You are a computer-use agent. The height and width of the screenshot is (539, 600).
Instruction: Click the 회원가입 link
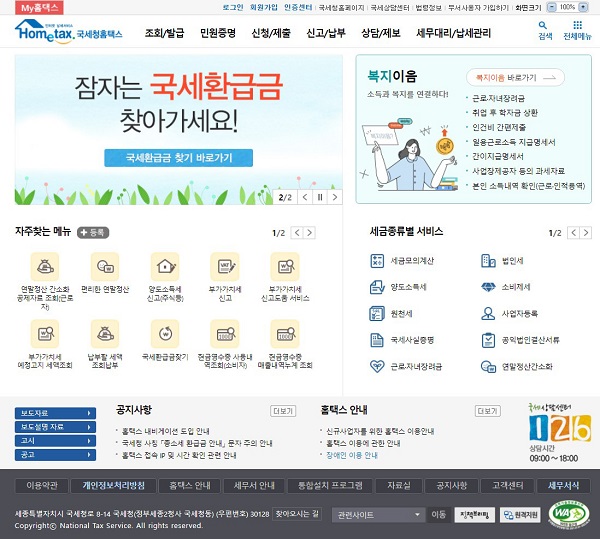[x=264, y=7]
